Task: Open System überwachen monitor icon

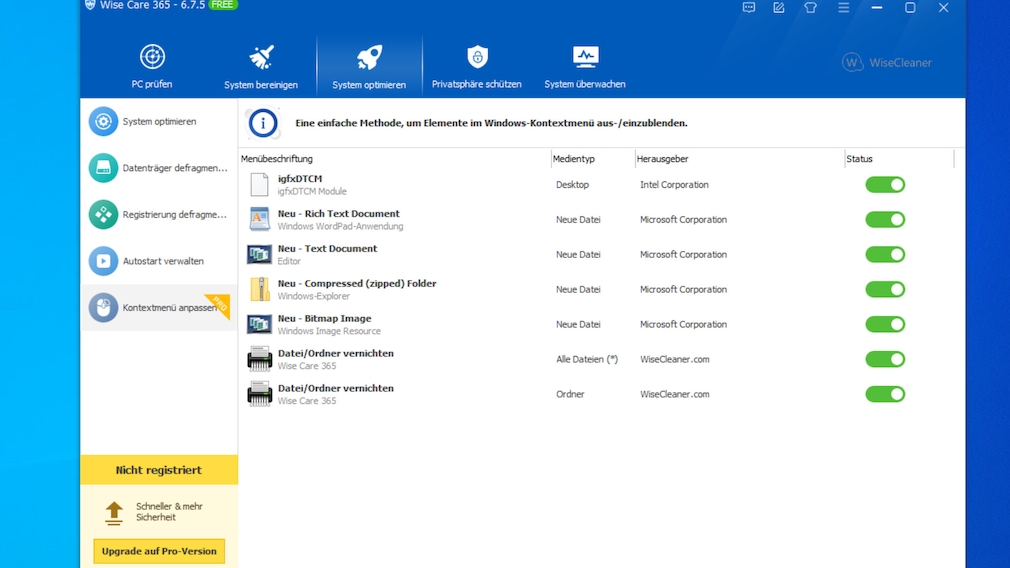Action: tap(585, 57)
